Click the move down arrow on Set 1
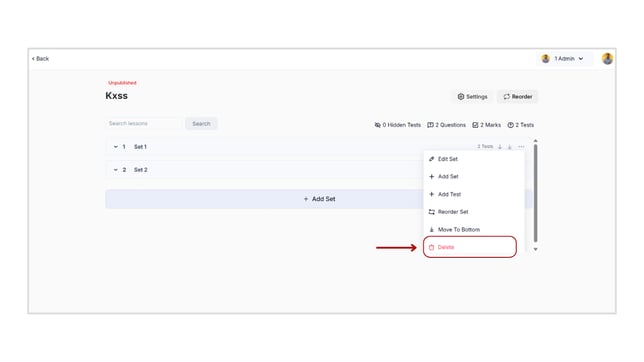Screen dimensions: 644x362 (x=500, y=147)
